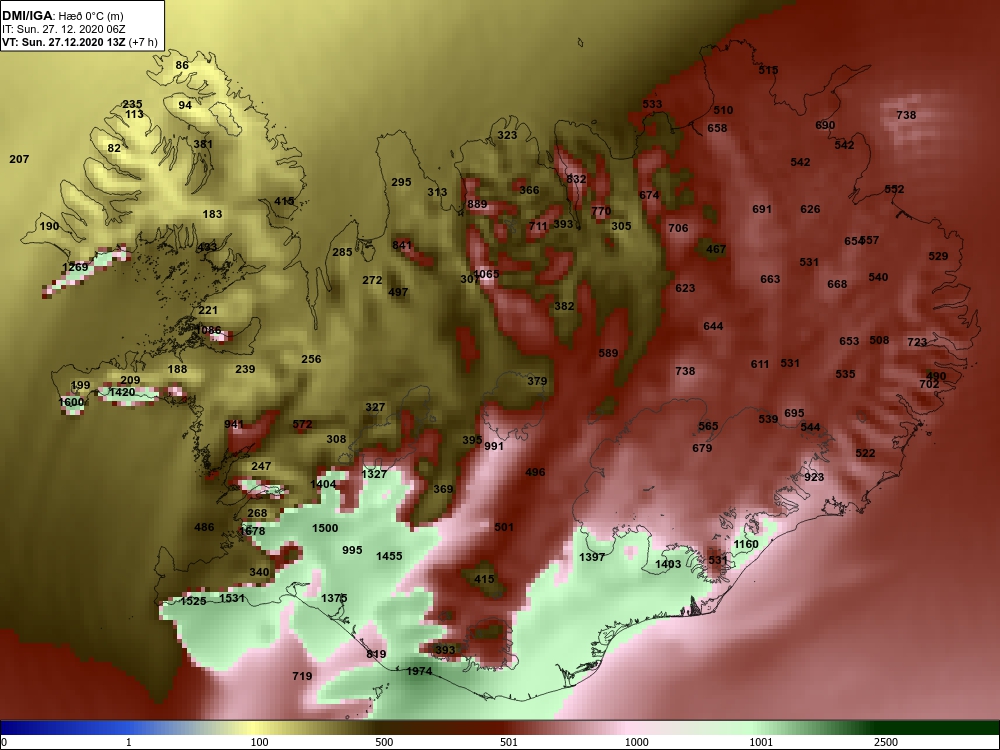Viewport: 1000px width, 750px height.
Task: Click the 256 value on the map
Action: [311, 359]
